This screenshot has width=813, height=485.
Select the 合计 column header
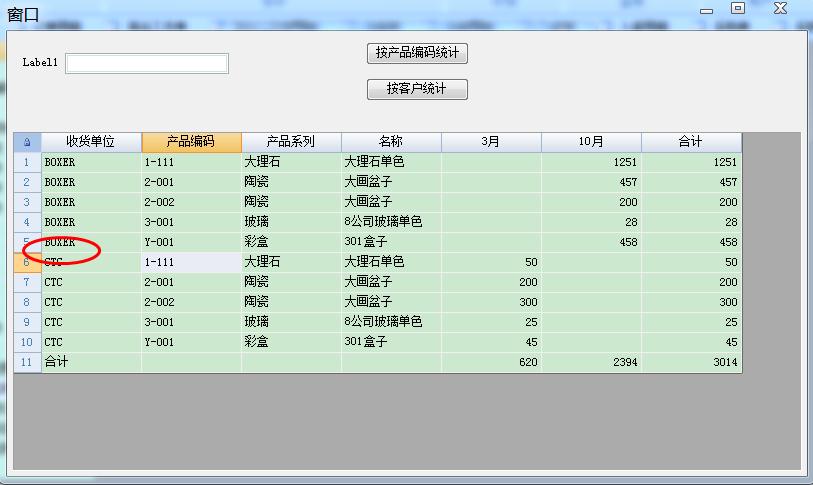(692, 142)
